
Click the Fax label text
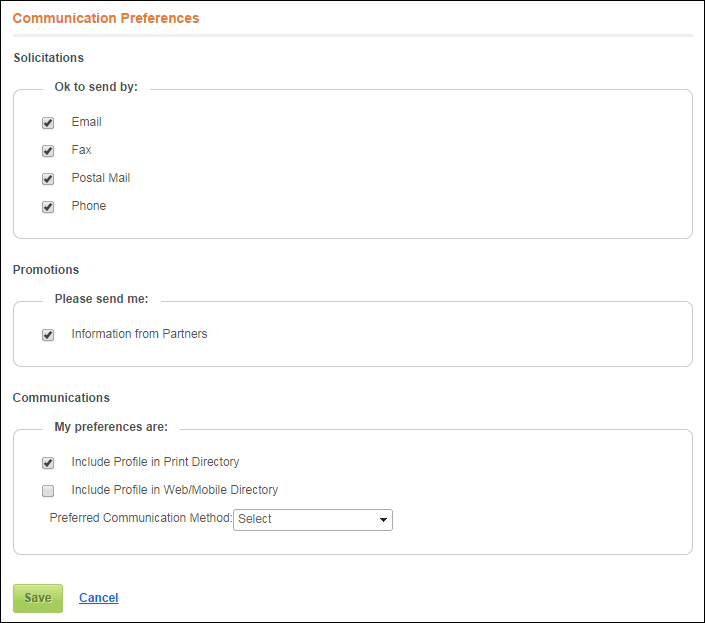[x=81, y=150]
